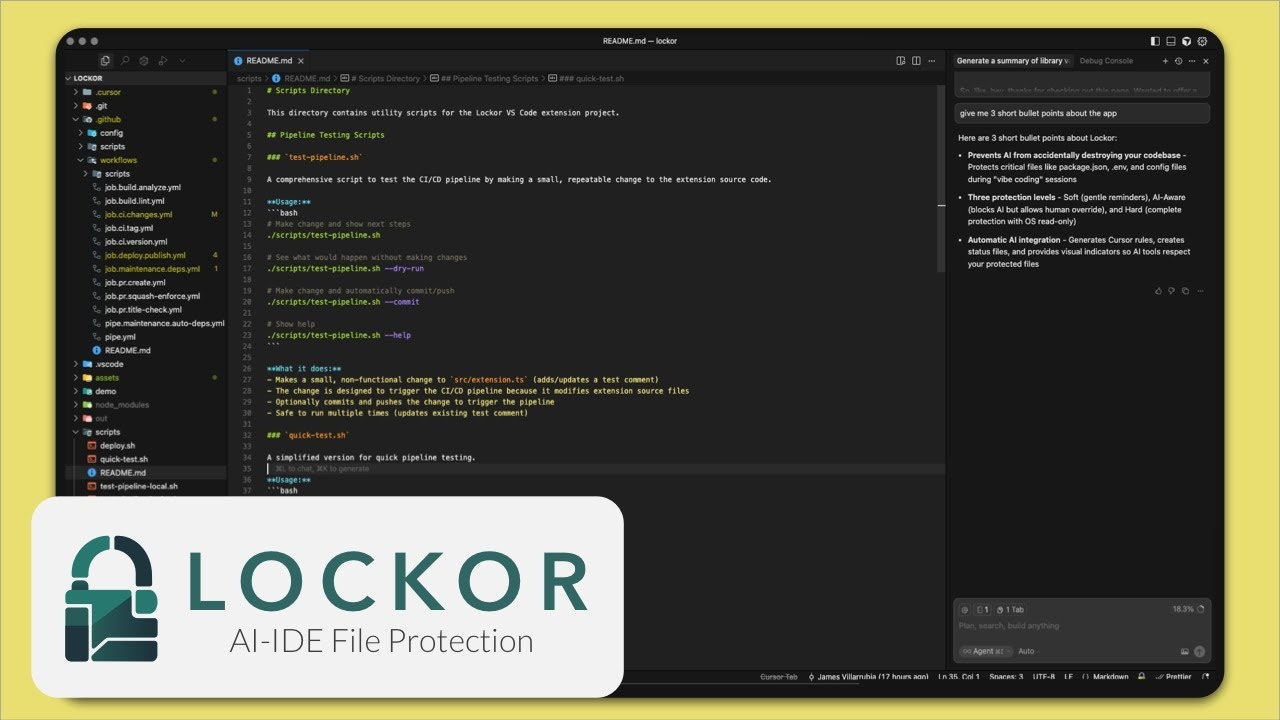Open the Auto model dropdown in the chat box
The height and width of the screenshot is (720, 1280).
(x=1026, y=651)
